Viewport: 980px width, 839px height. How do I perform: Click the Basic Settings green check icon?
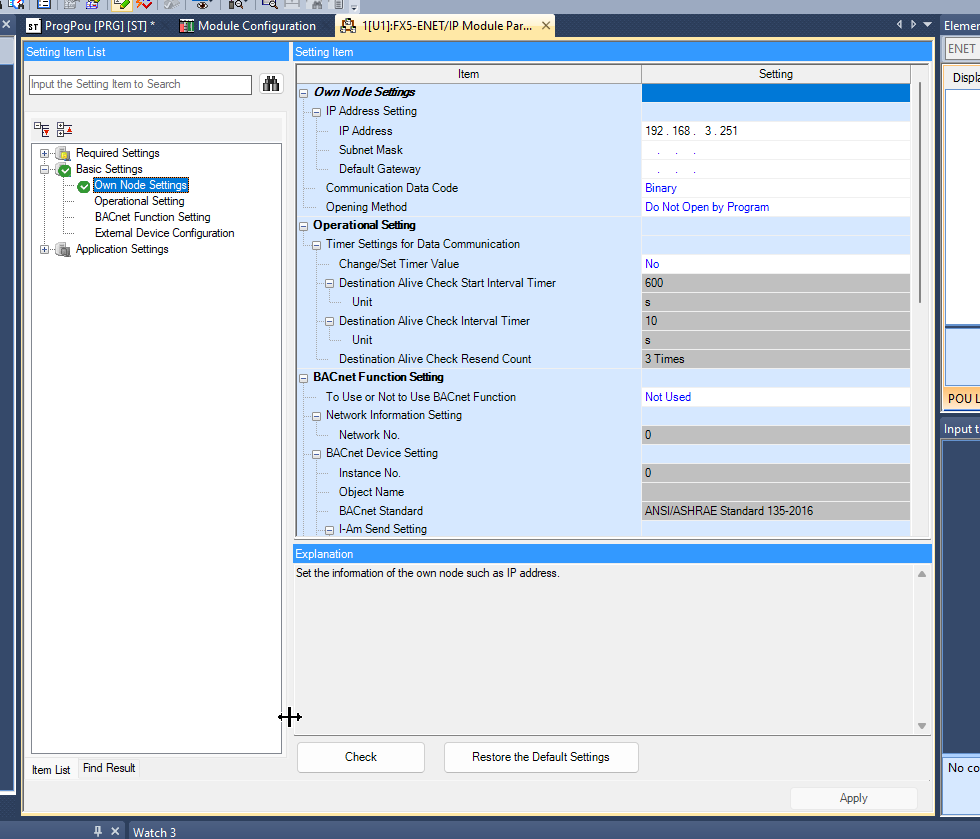click(x=64, y=170)
